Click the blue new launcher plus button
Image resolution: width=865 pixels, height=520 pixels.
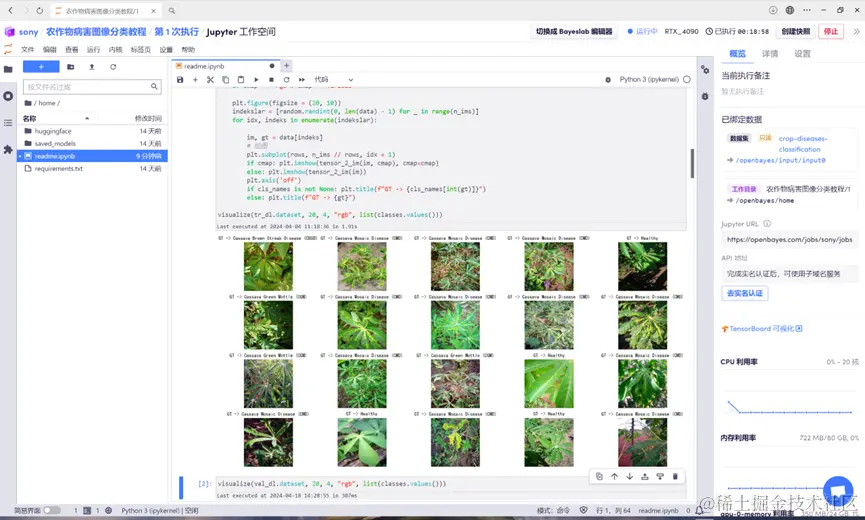point(41,67)
